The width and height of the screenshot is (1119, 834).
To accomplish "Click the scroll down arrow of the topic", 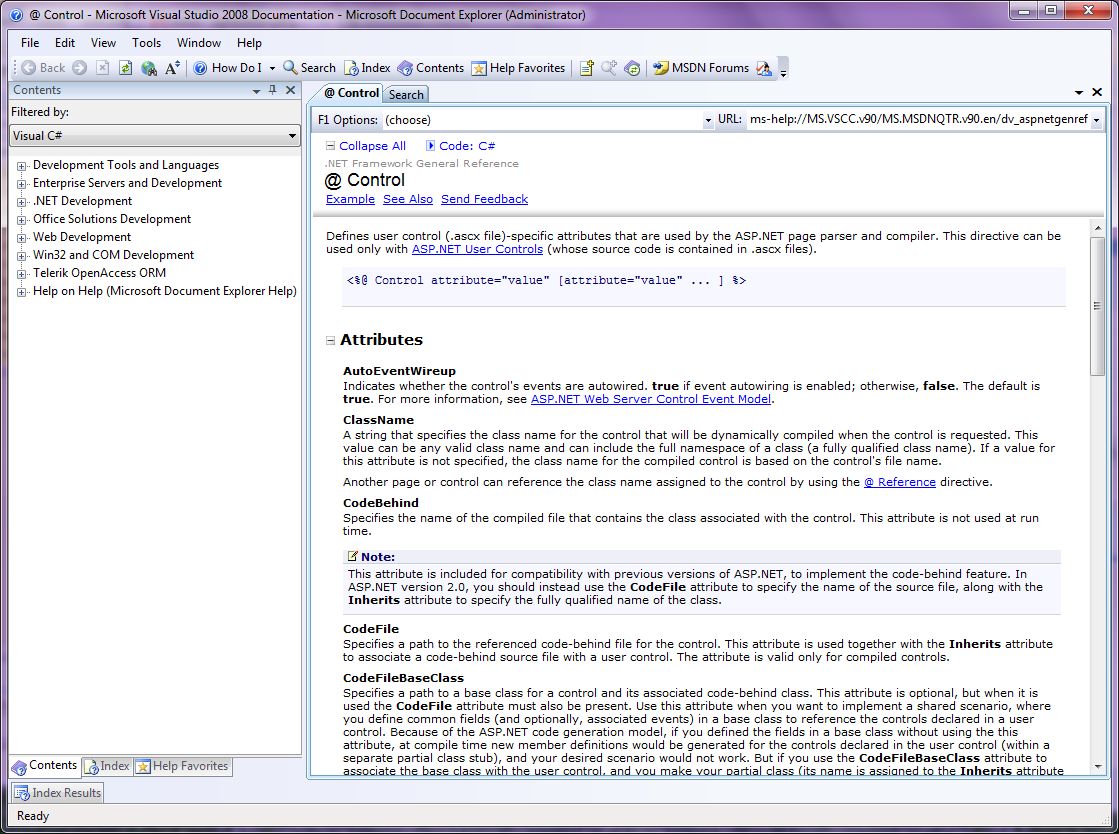I will [1098, 767].
